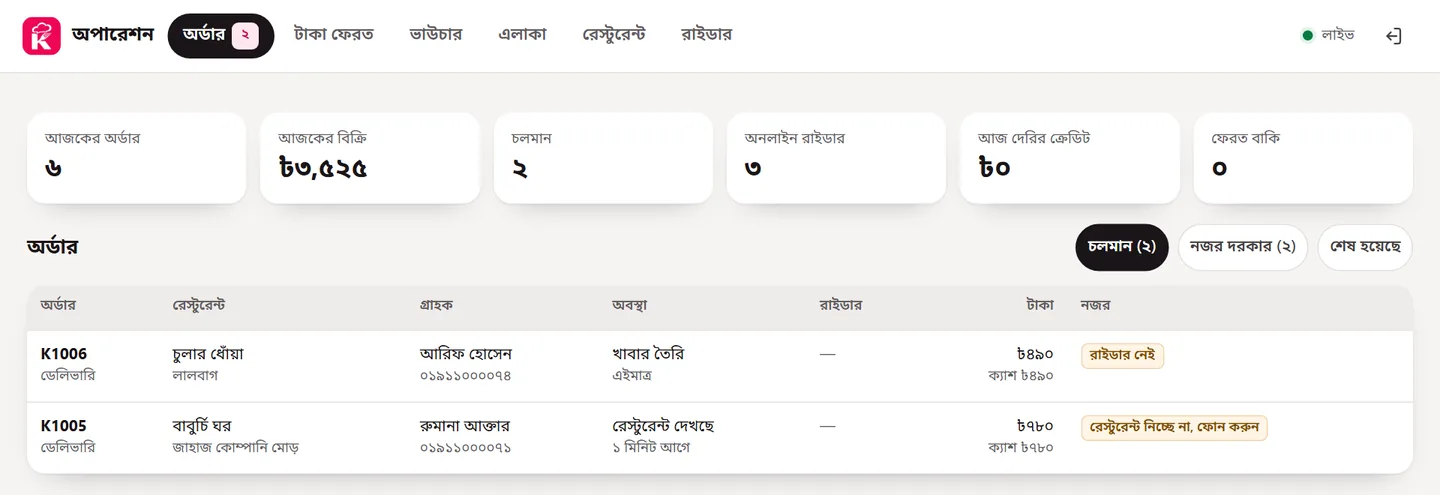
Task: Click the লালবাগ area text
Action: click(x=195, y=376)
